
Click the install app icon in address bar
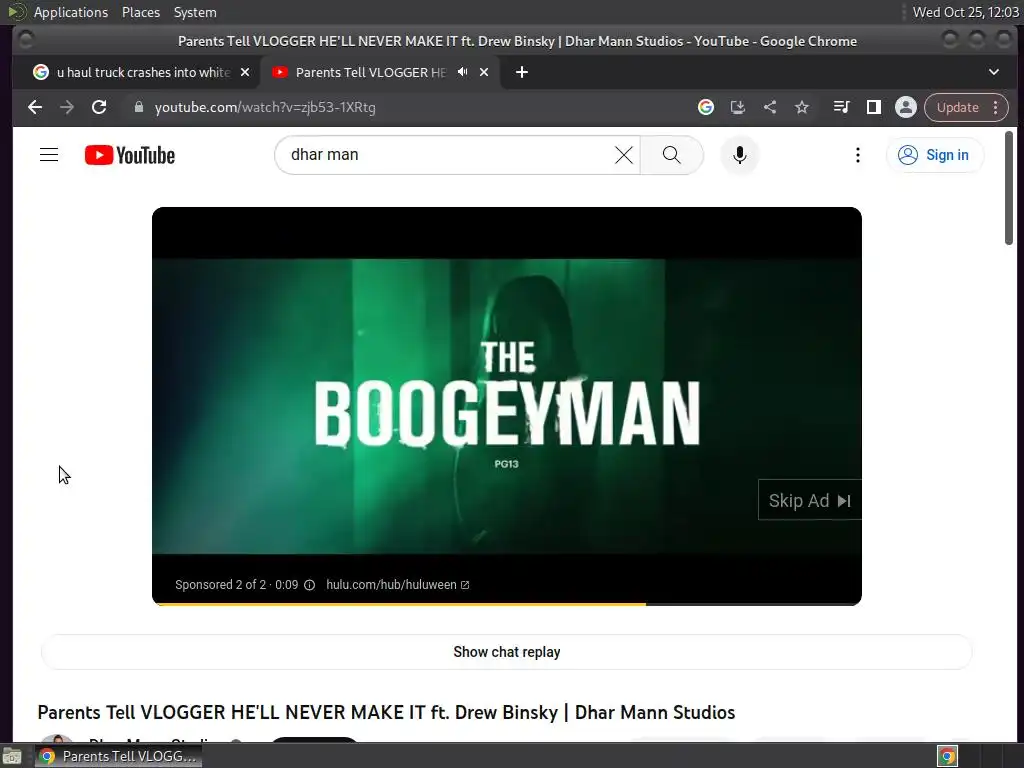[738, 107]
